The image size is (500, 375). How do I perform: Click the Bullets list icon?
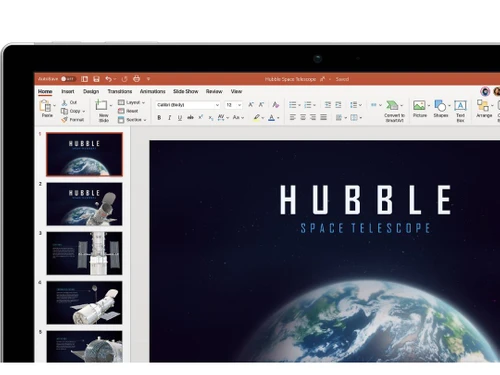click(x=293, y=105)
